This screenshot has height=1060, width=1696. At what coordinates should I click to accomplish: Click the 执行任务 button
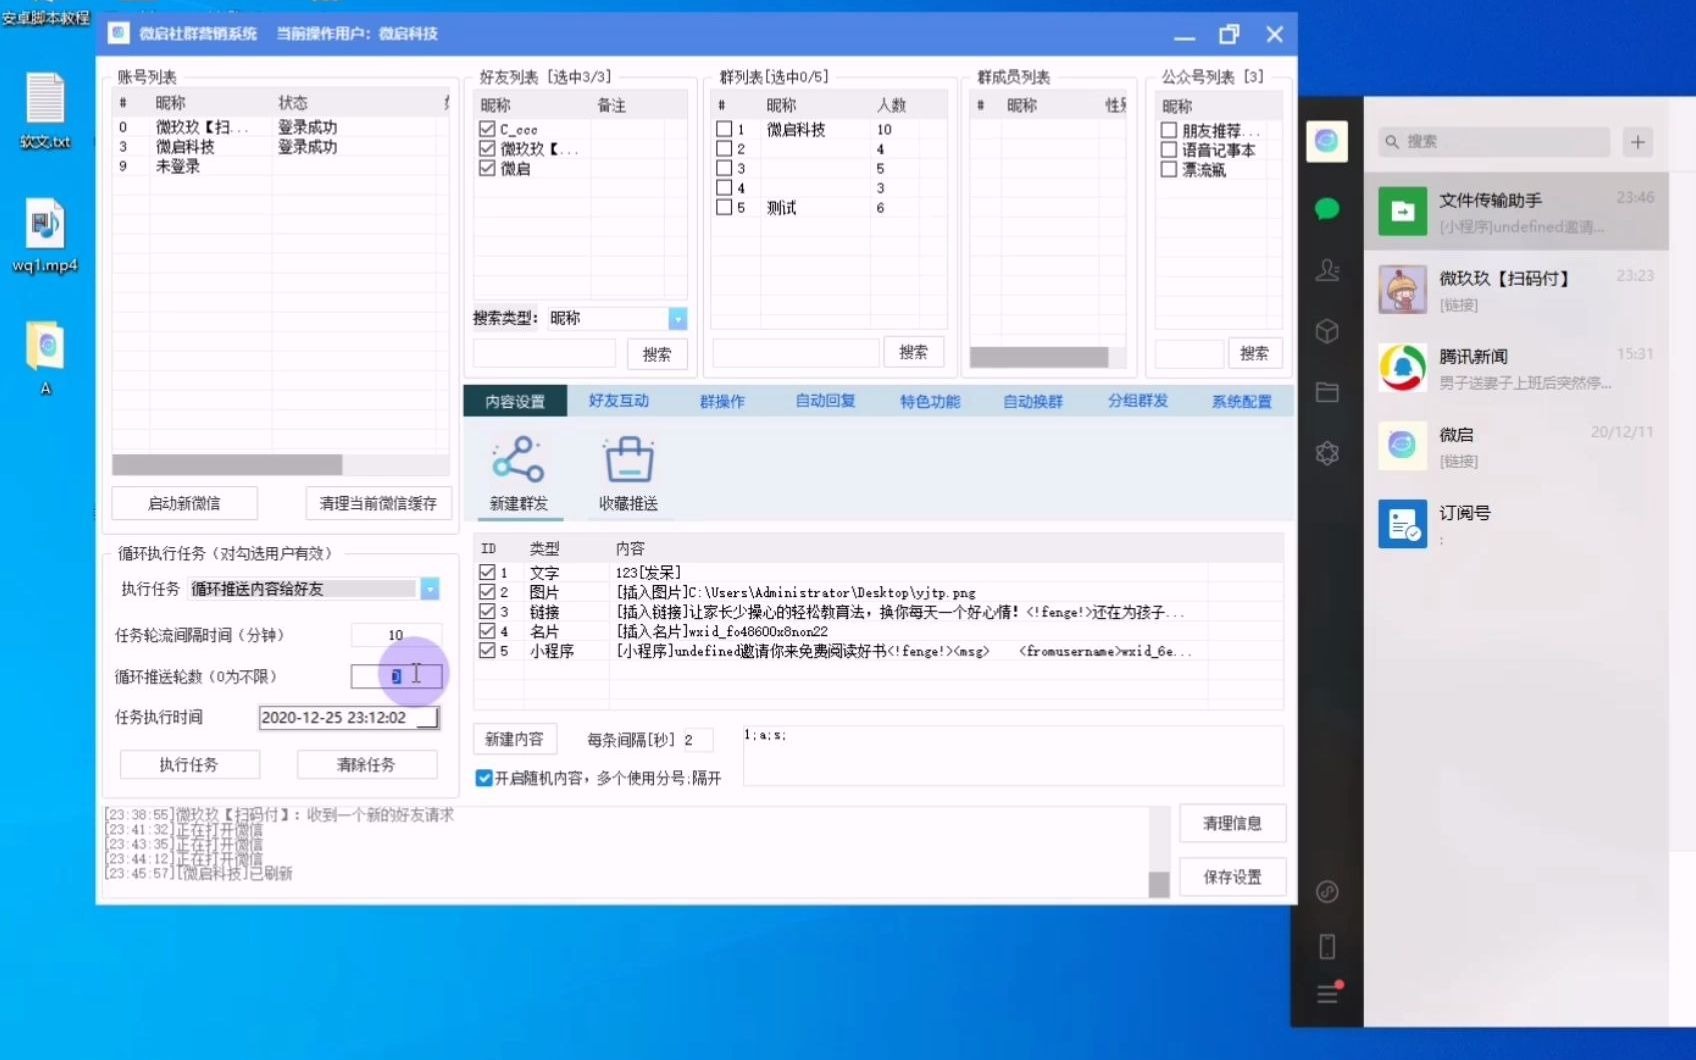coord(189,764)
